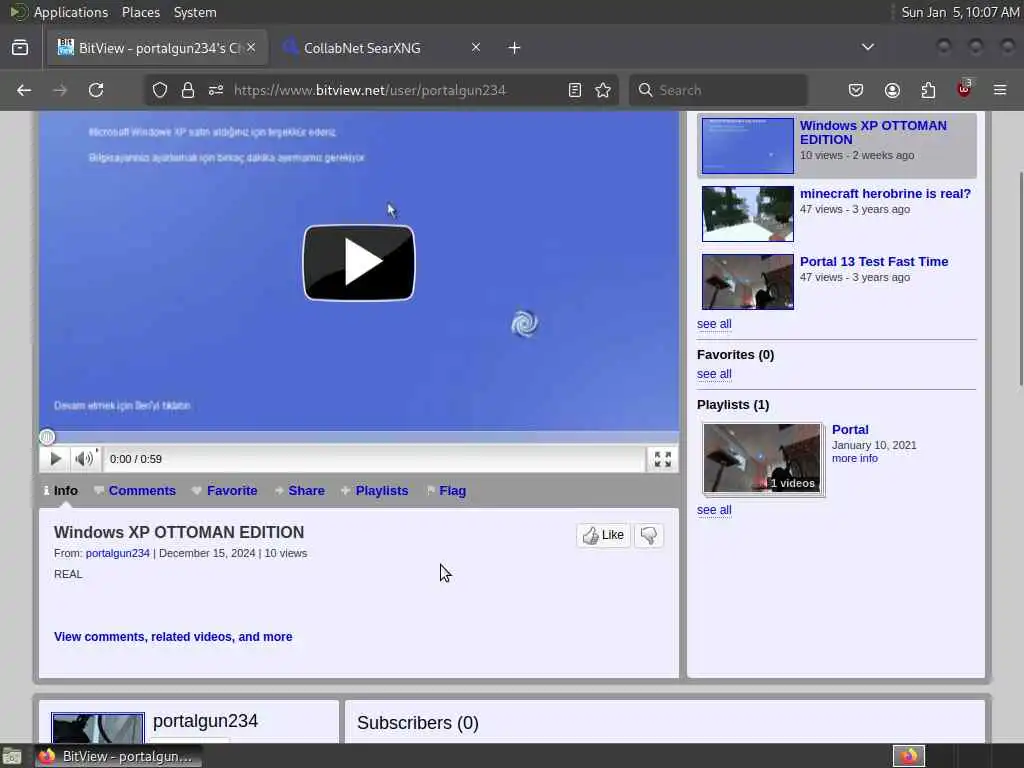Viewport: 1024px width, 768px height.
Task: Click the bitview.net address bar URL
Action: coord(370,90)
